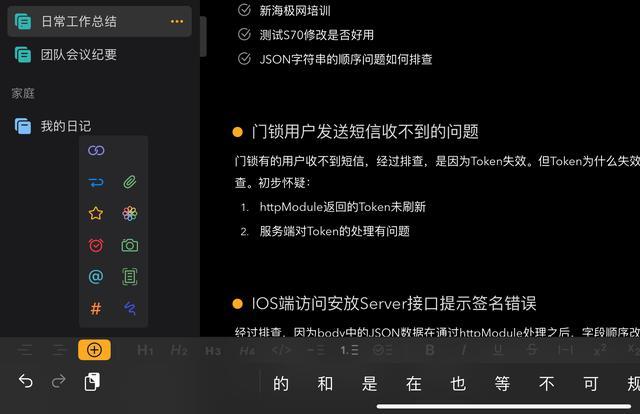The width and height of the screenshot is (640, 414).
Task: Insert a photo from the photo library icon
Action: tap(130, 213)
